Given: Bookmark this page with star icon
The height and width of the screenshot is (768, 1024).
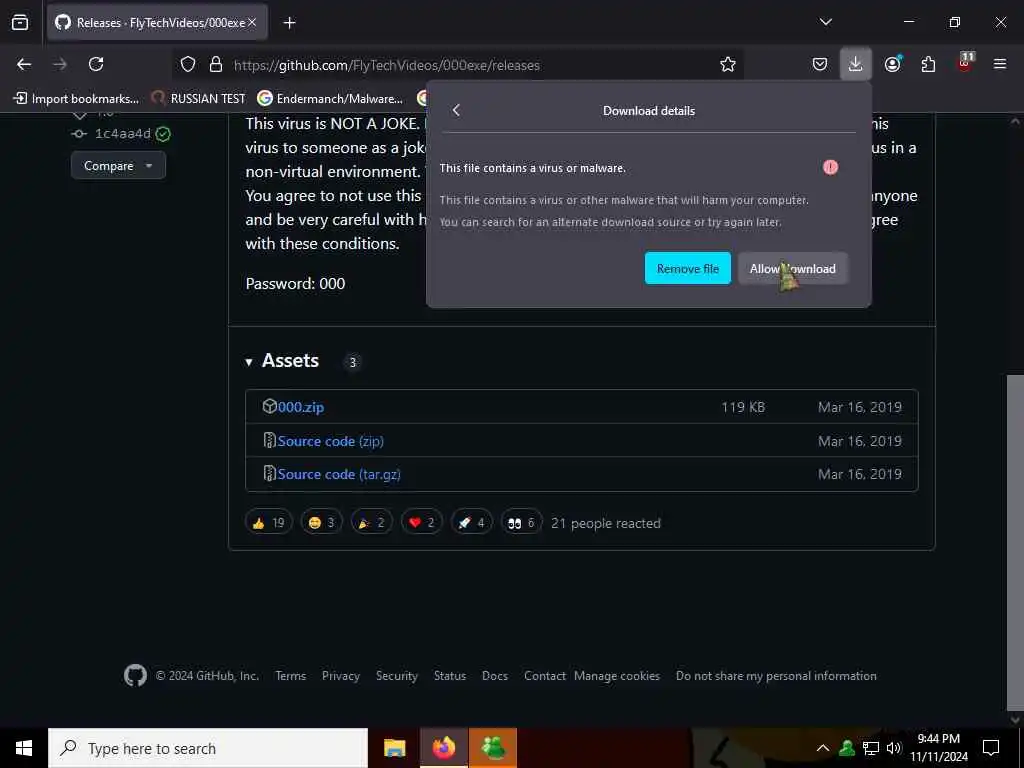Looking at the screenshot, I should [728, 64].
